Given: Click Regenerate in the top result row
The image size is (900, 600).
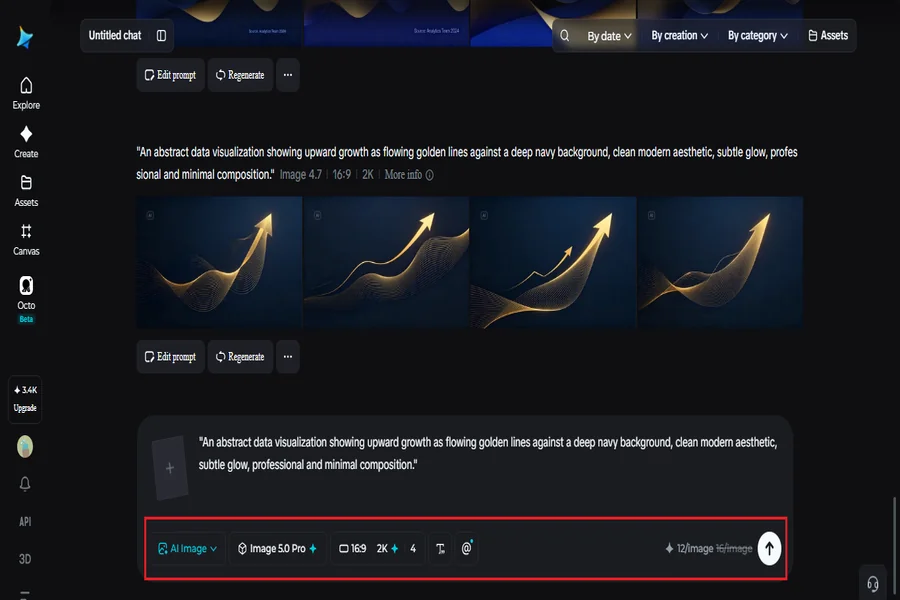Looking at the screenshot, I should point(240,75).
